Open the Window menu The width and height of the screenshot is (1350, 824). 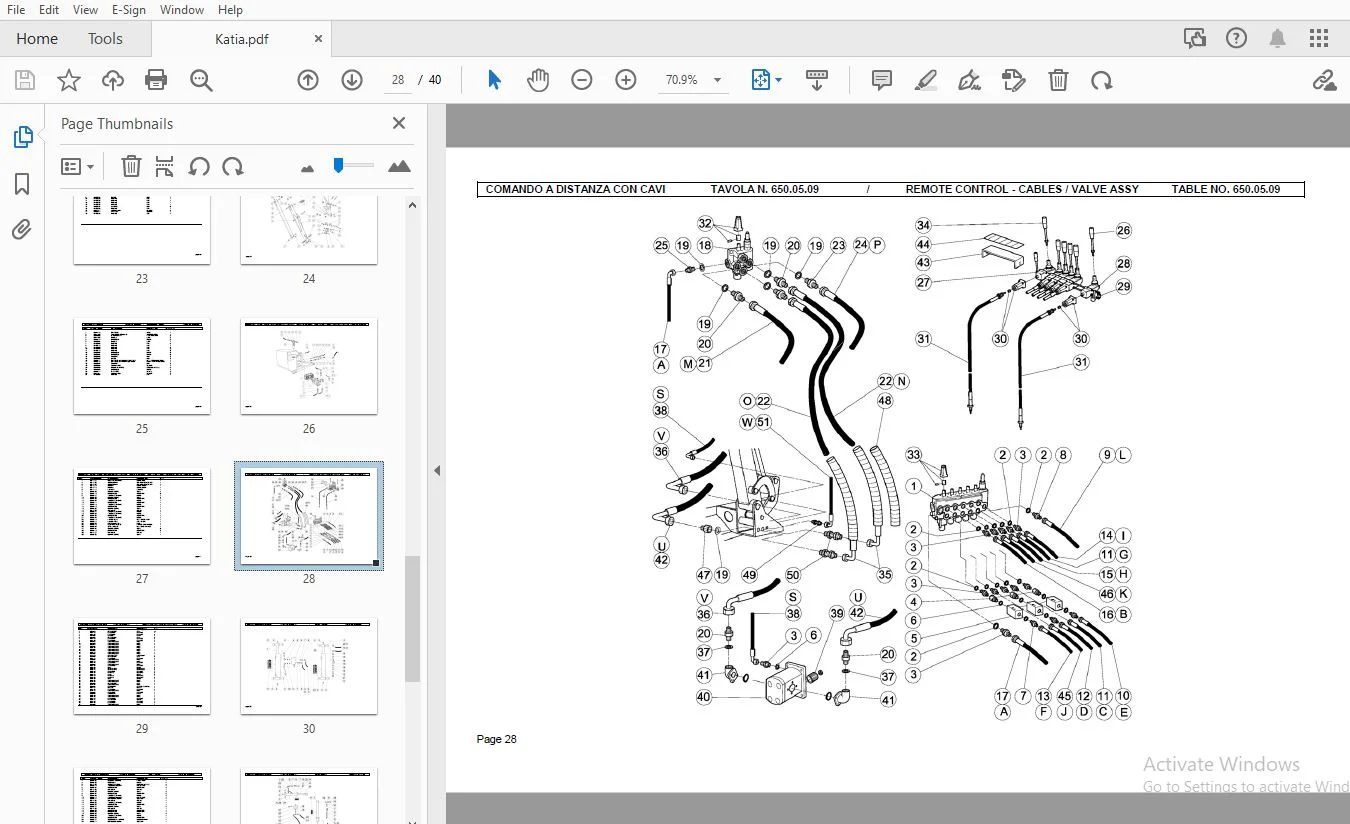[x=182, y=10]
